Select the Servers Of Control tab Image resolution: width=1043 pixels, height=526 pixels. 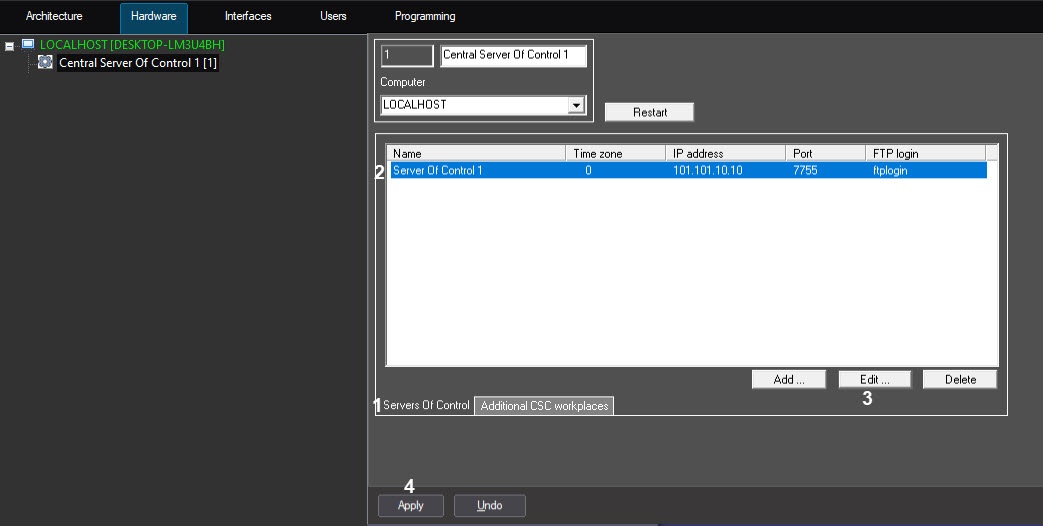(426, 405)
